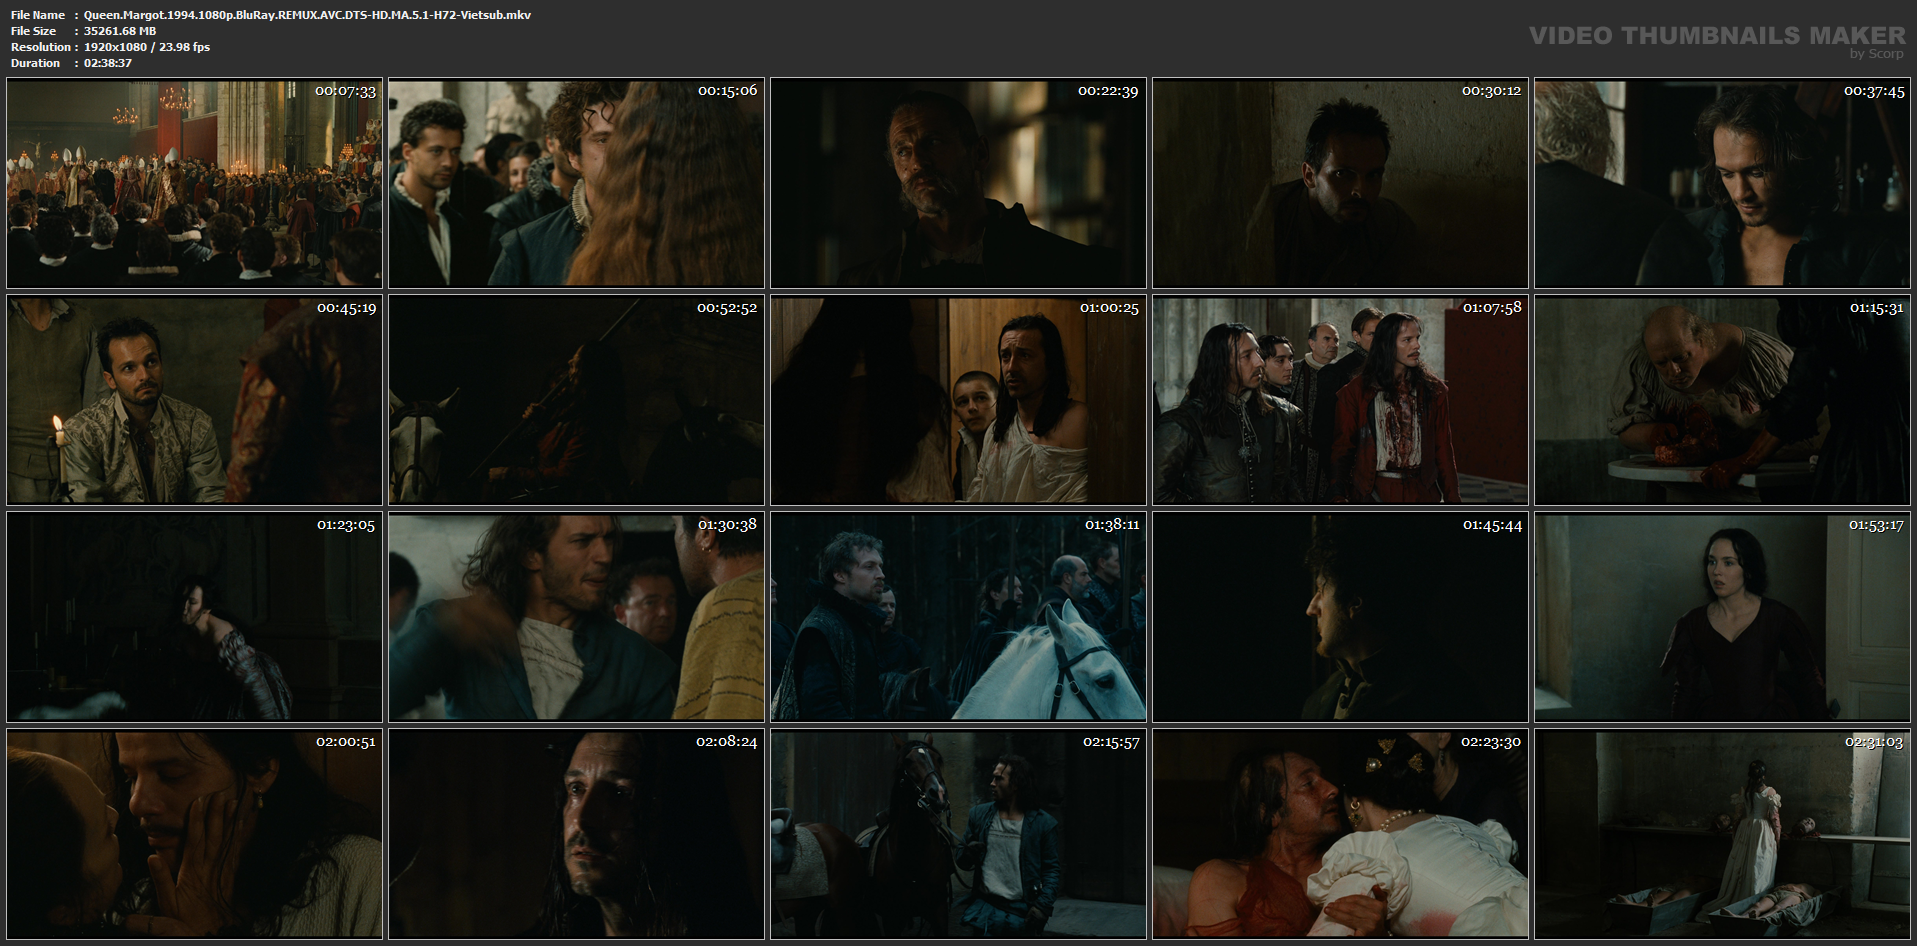Pick the frame stamped 01:45:44
The width and height of the screenshot is (1917, 946).
click(x=1340, y=617)
